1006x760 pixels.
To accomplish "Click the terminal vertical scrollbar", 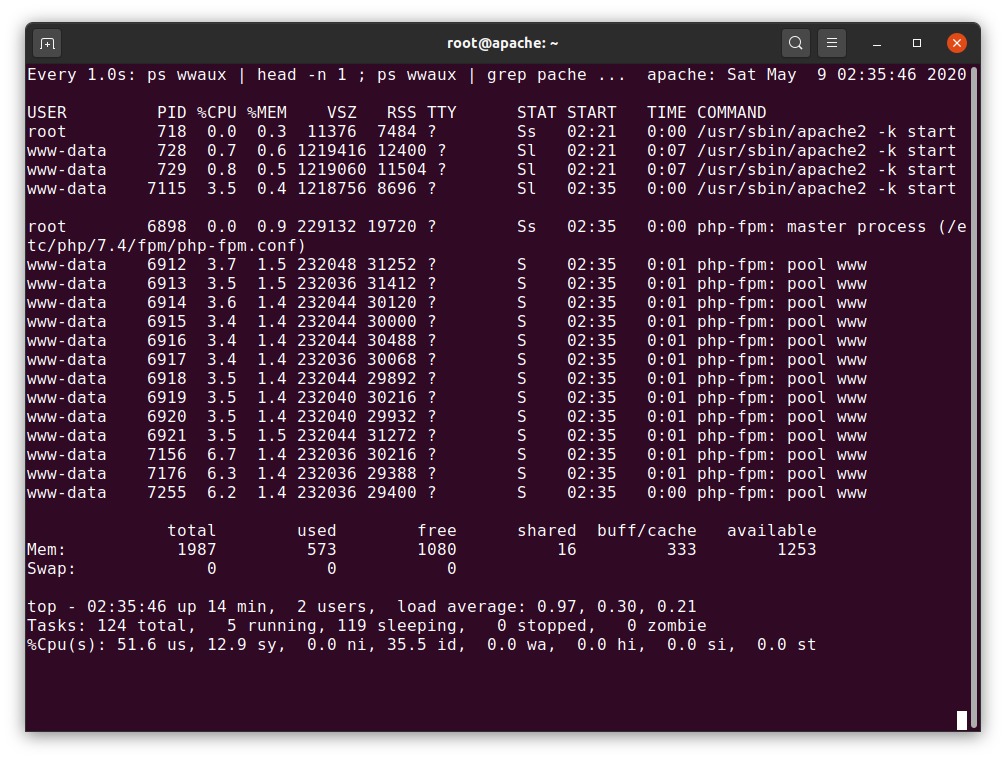I will pyautogui.click(x=974, y=398).
